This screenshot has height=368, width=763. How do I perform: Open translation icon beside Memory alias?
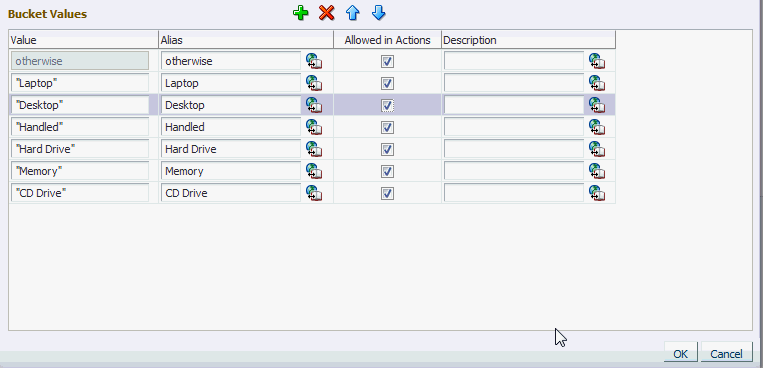(314, 171)
